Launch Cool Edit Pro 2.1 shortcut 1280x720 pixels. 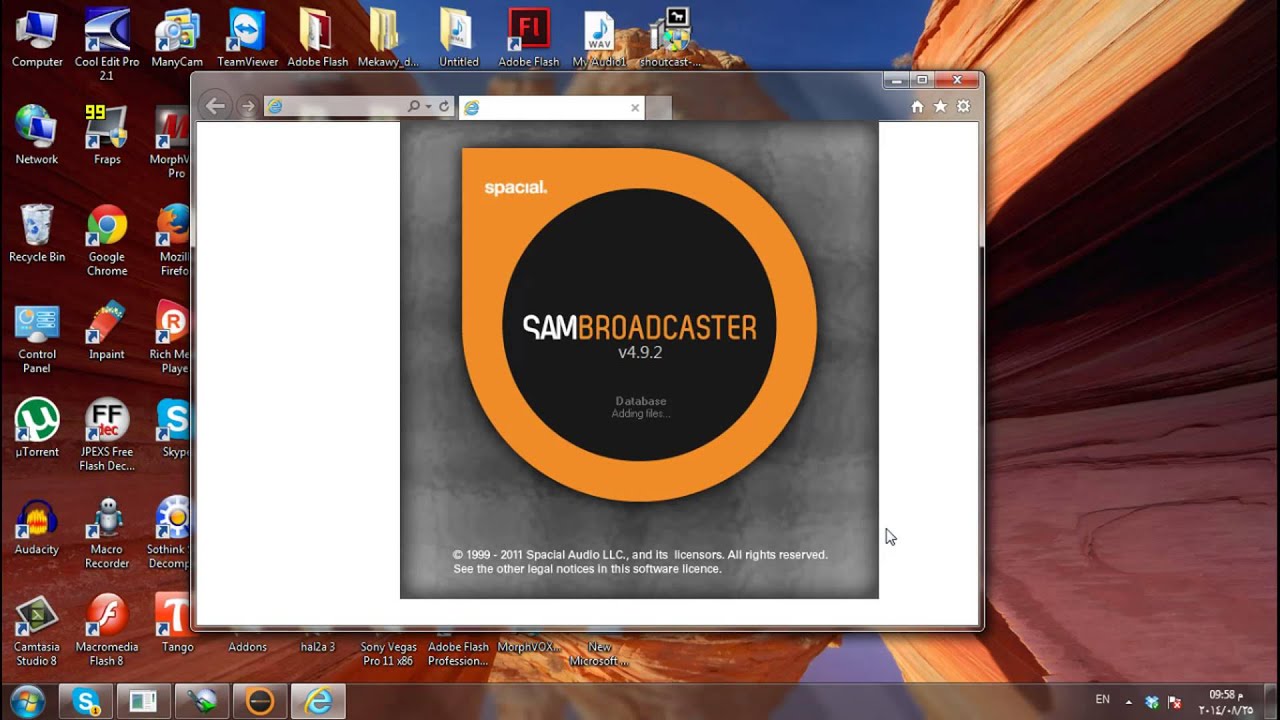point(107,44)
